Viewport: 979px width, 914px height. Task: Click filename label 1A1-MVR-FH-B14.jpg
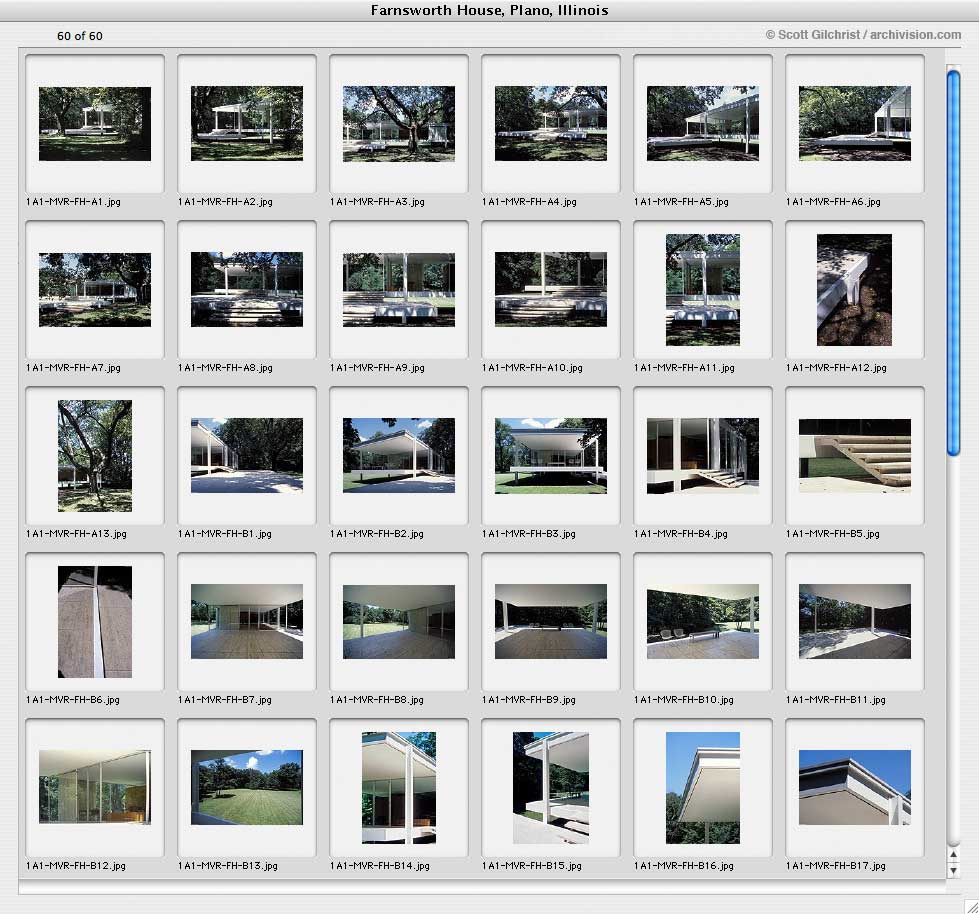click(380, 867)
